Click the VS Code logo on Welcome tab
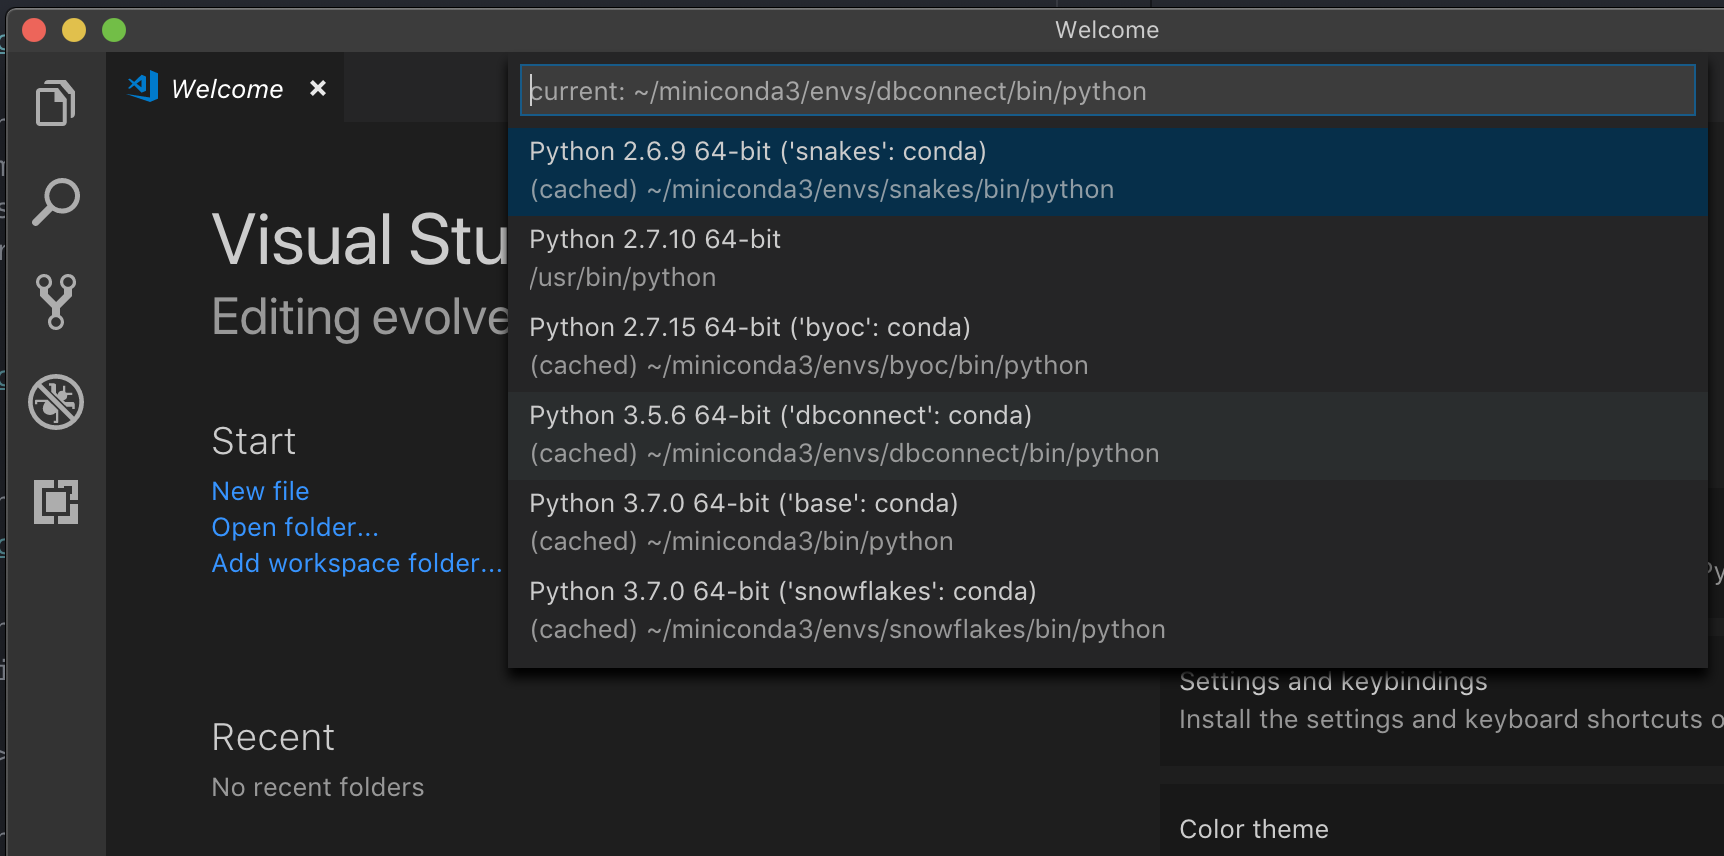Screen dimensions: 1724x856 click(143, 88)
